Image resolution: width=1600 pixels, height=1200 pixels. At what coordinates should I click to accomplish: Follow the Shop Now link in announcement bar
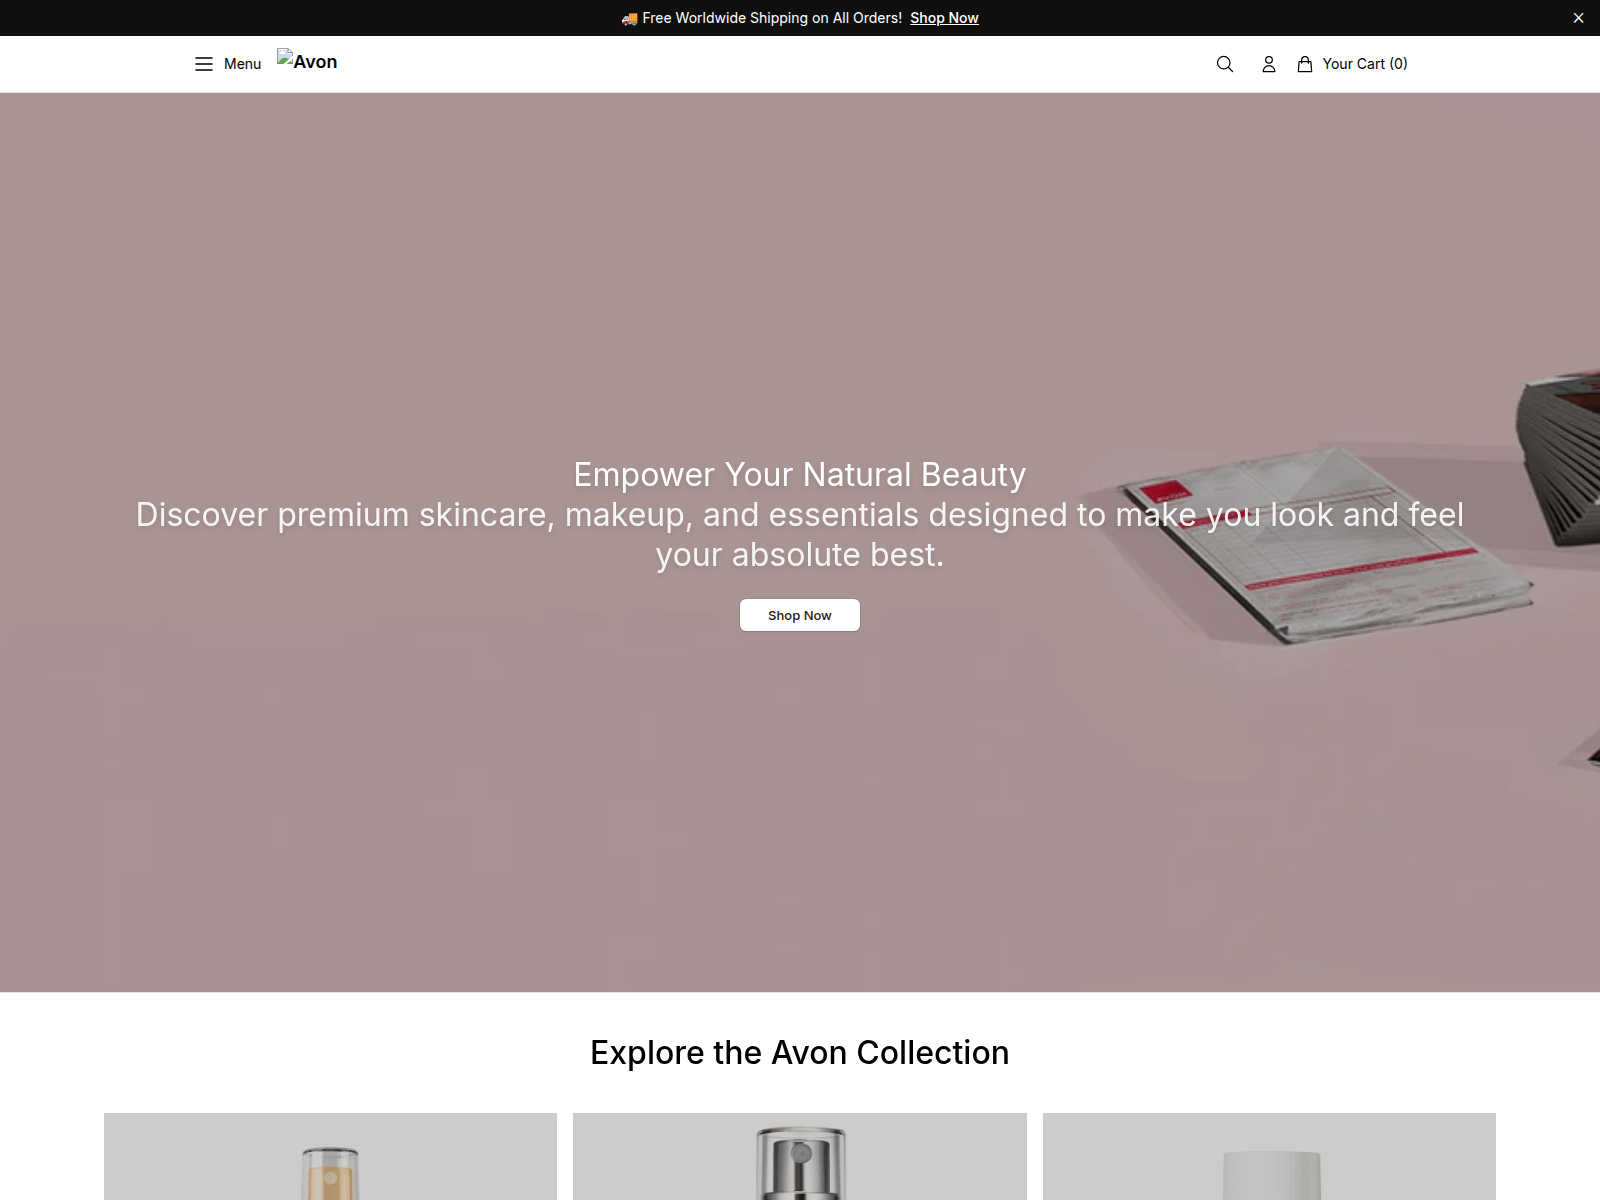tap(944, 18)
